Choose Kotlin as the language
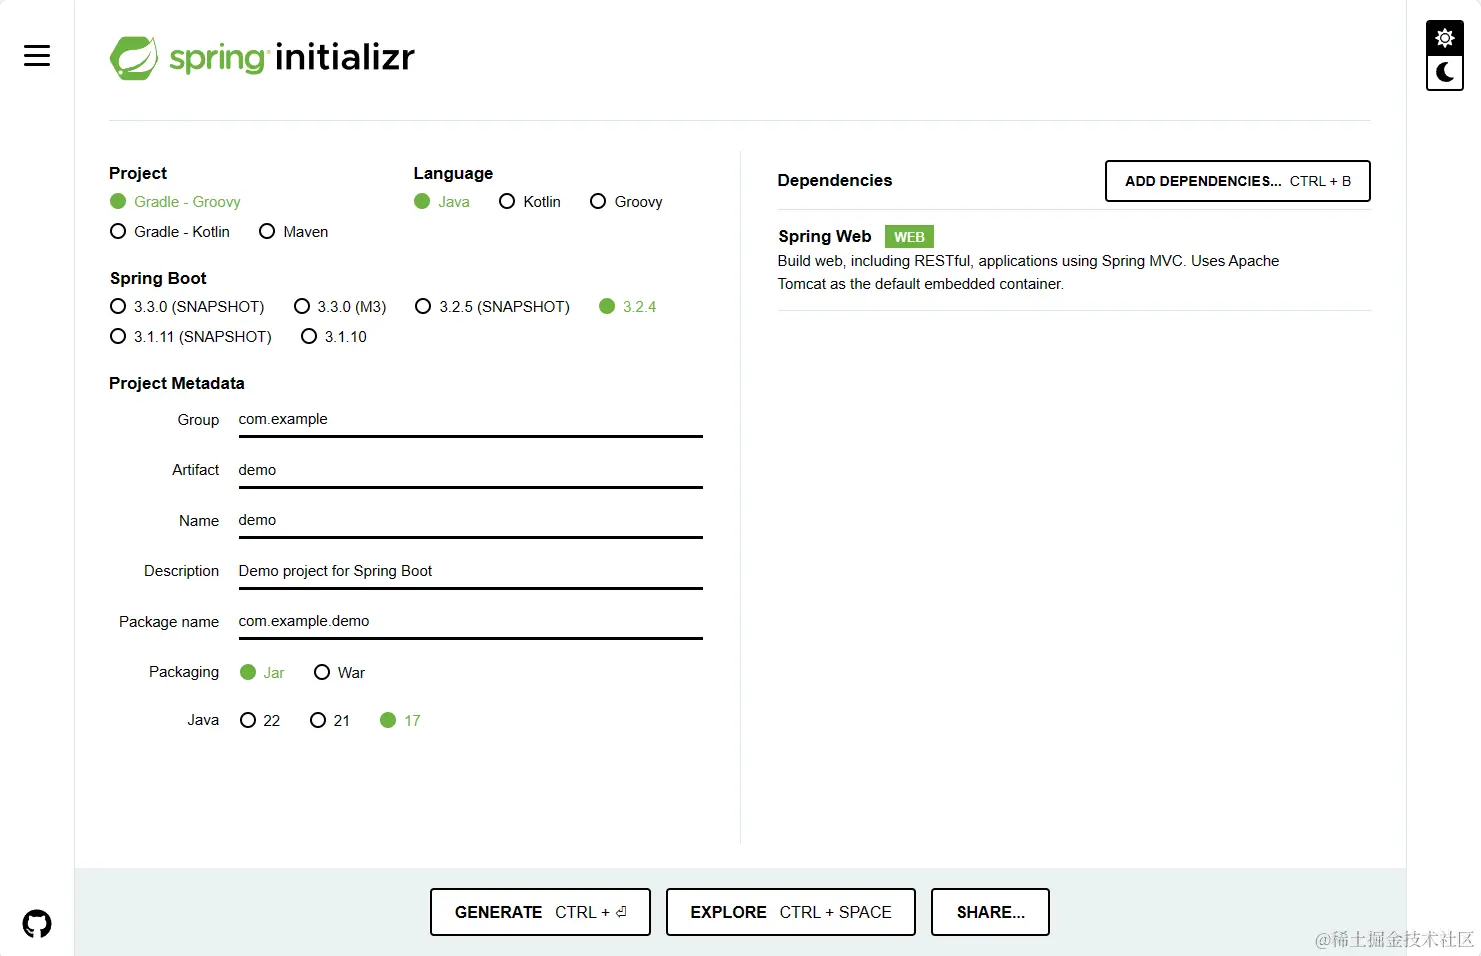Image resolution: width=1481 pixels, height=956 pixels. pos(530,202)
